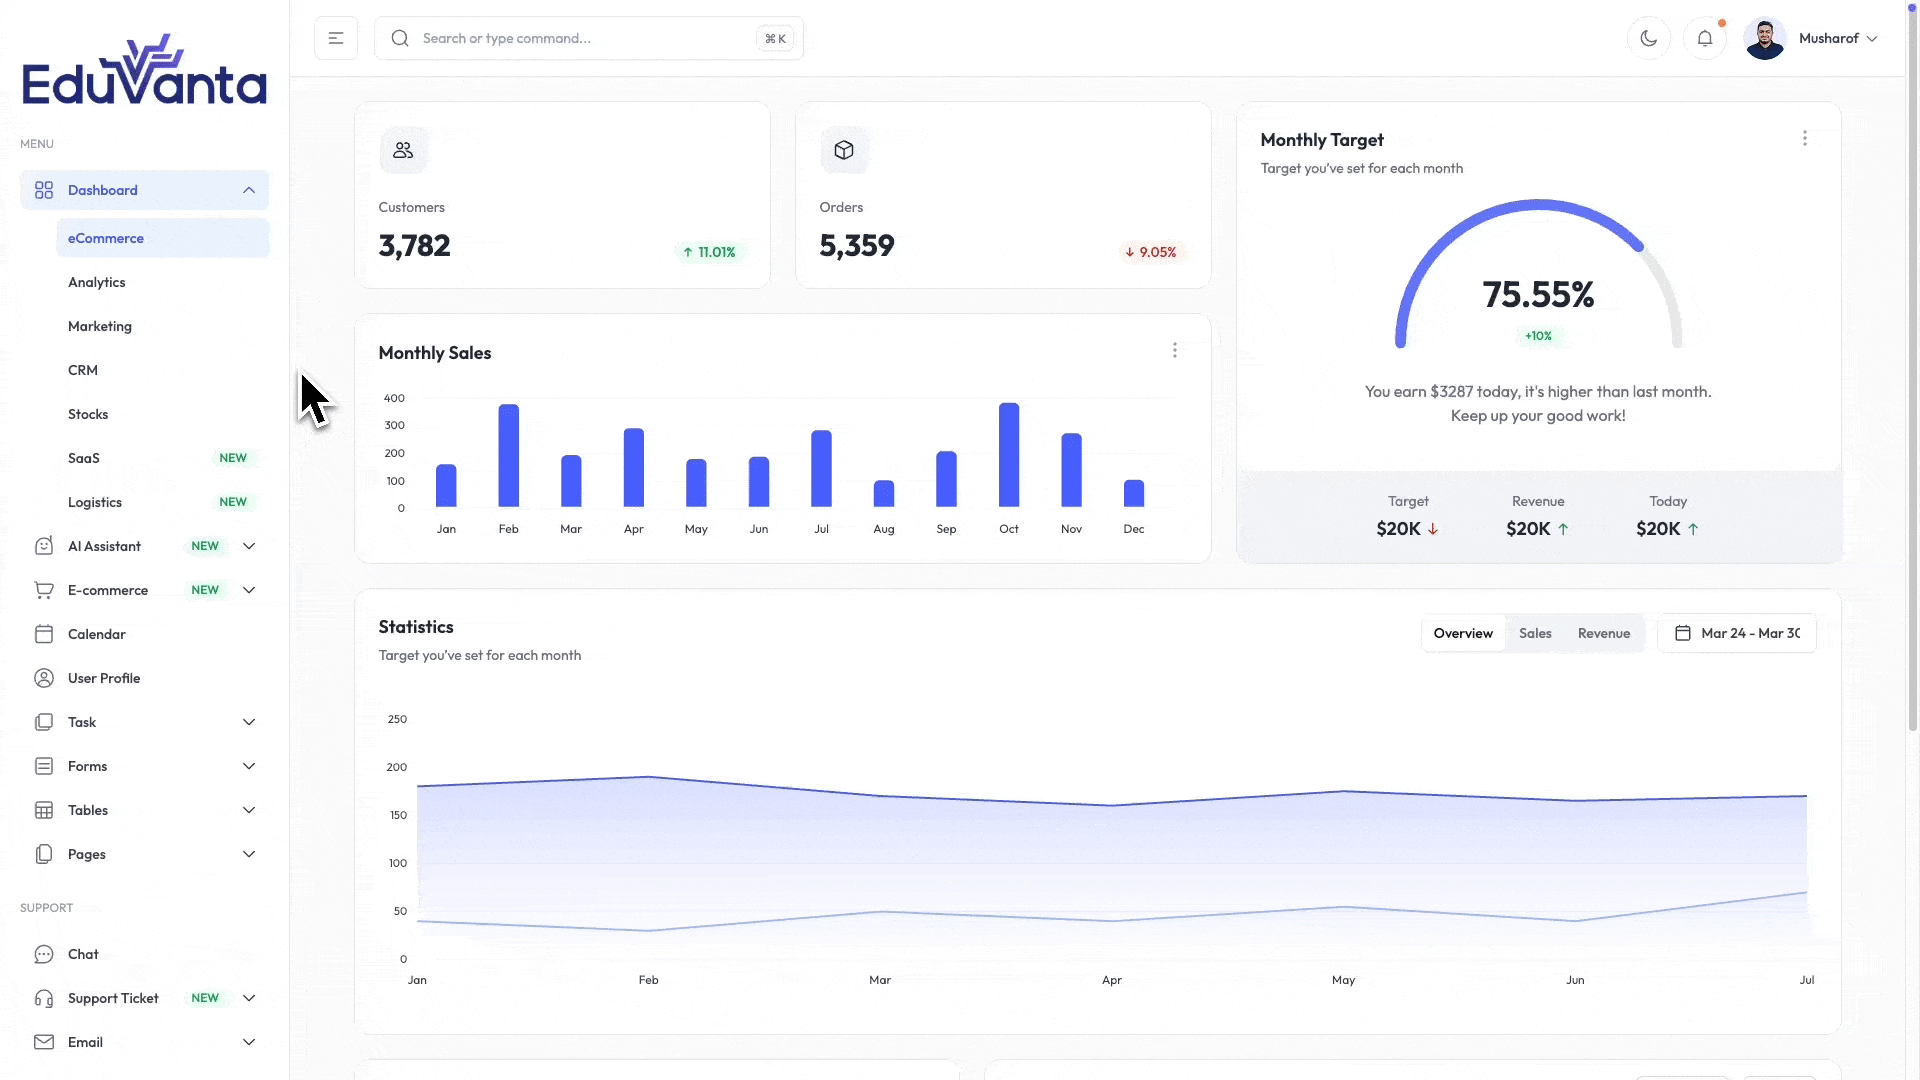1920x1080 pixels.
Task: Click the +10% target badge
Action: pyautogui.click(x=1539, y=336)
